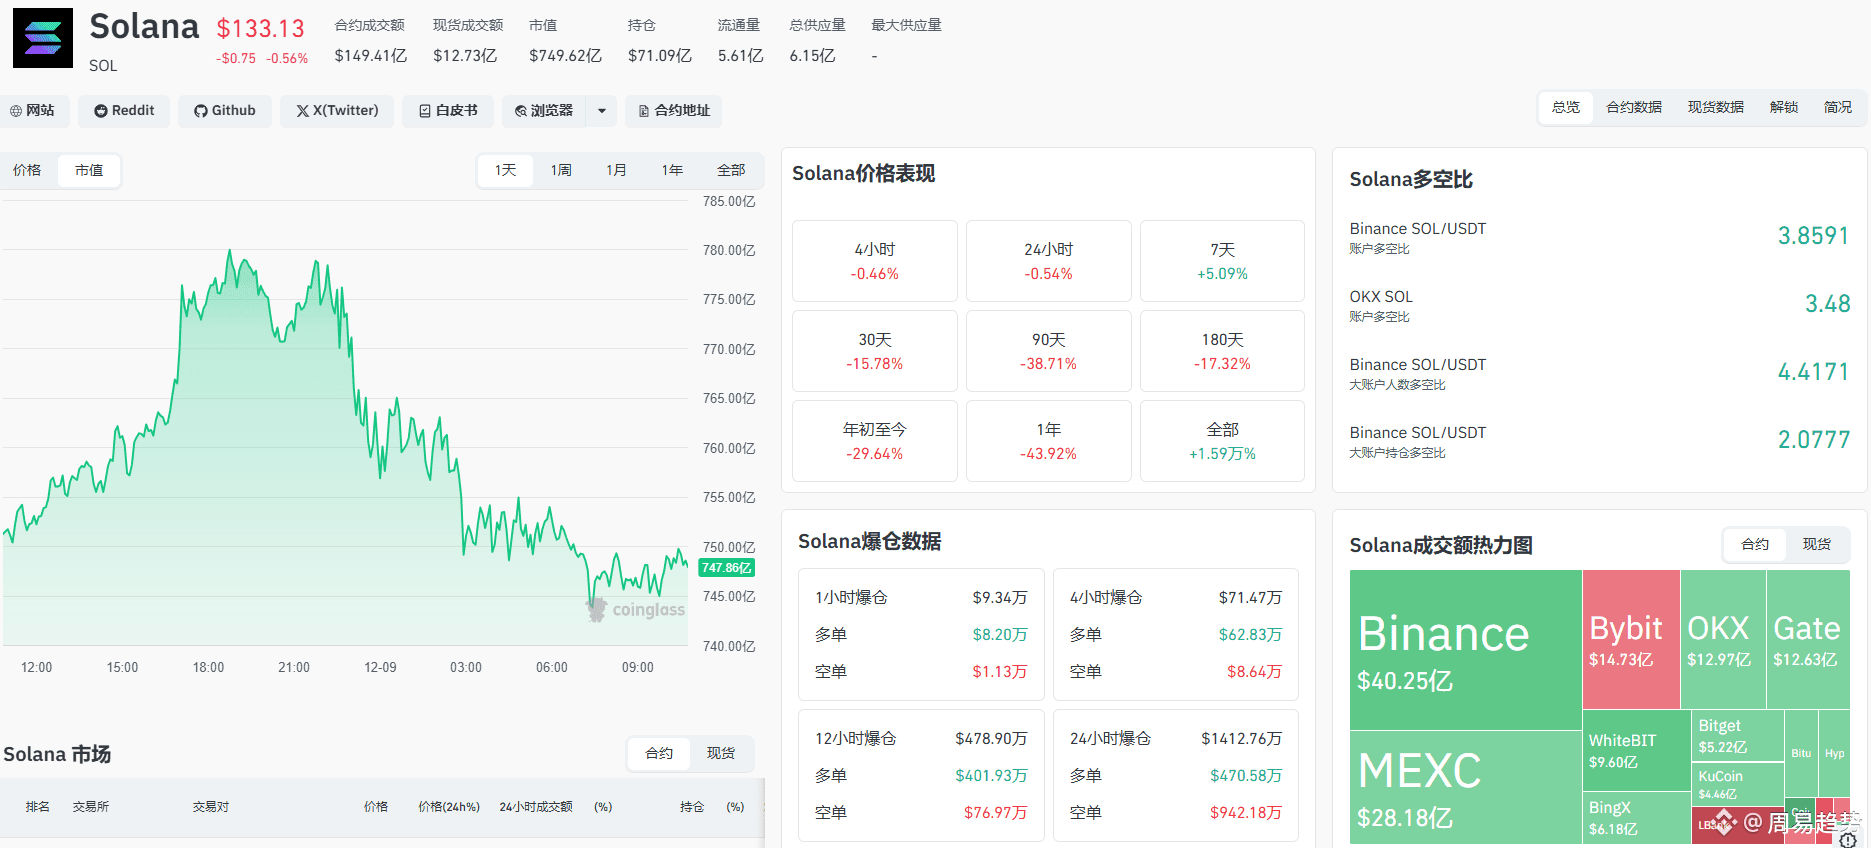The height and width of the screenshot is (848, 1871).
Task: Click the Bitget heatmap tile
Action: tap(1738, 736)
